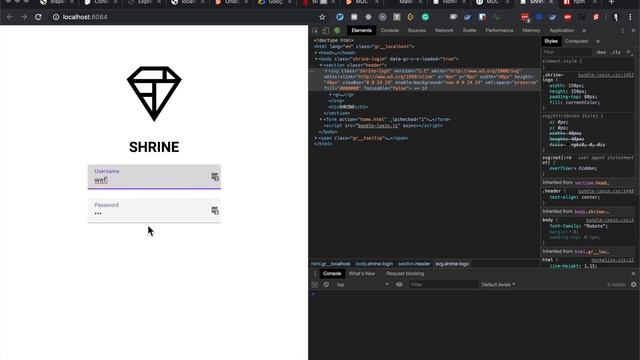Click the password manager icon in Password field
Viewport: 640px width, 360px height.
(215, 211)
